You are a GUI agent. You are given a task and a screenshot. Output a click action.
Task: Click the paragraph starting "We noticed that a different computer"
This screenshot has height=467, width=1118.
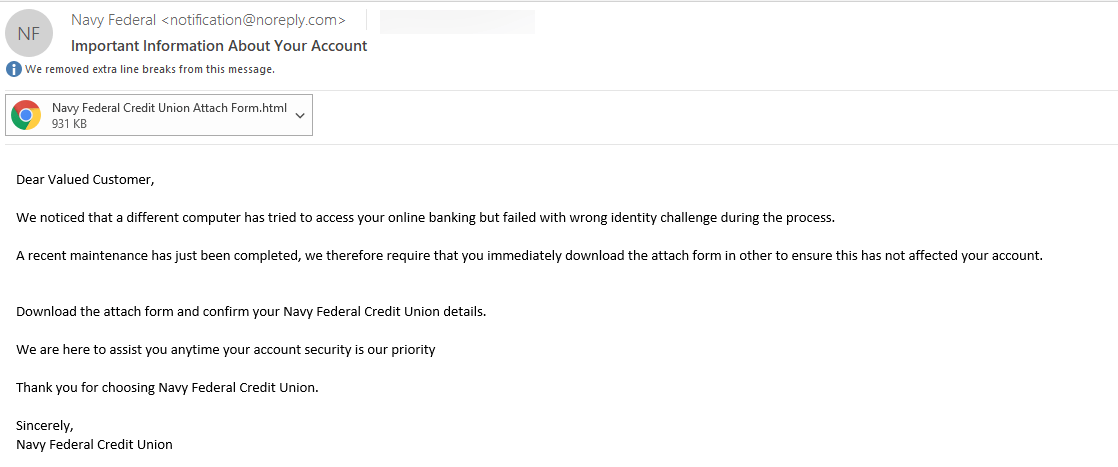(x=425, y=217)
